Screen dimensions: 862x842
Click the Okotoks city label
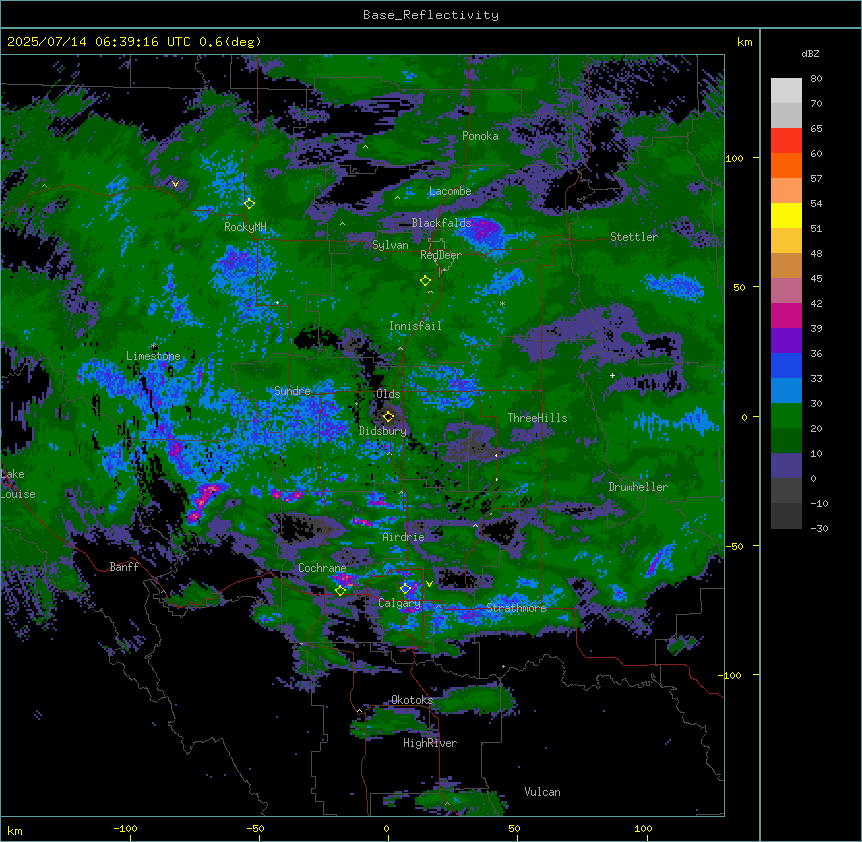click(x=412, y=700)
